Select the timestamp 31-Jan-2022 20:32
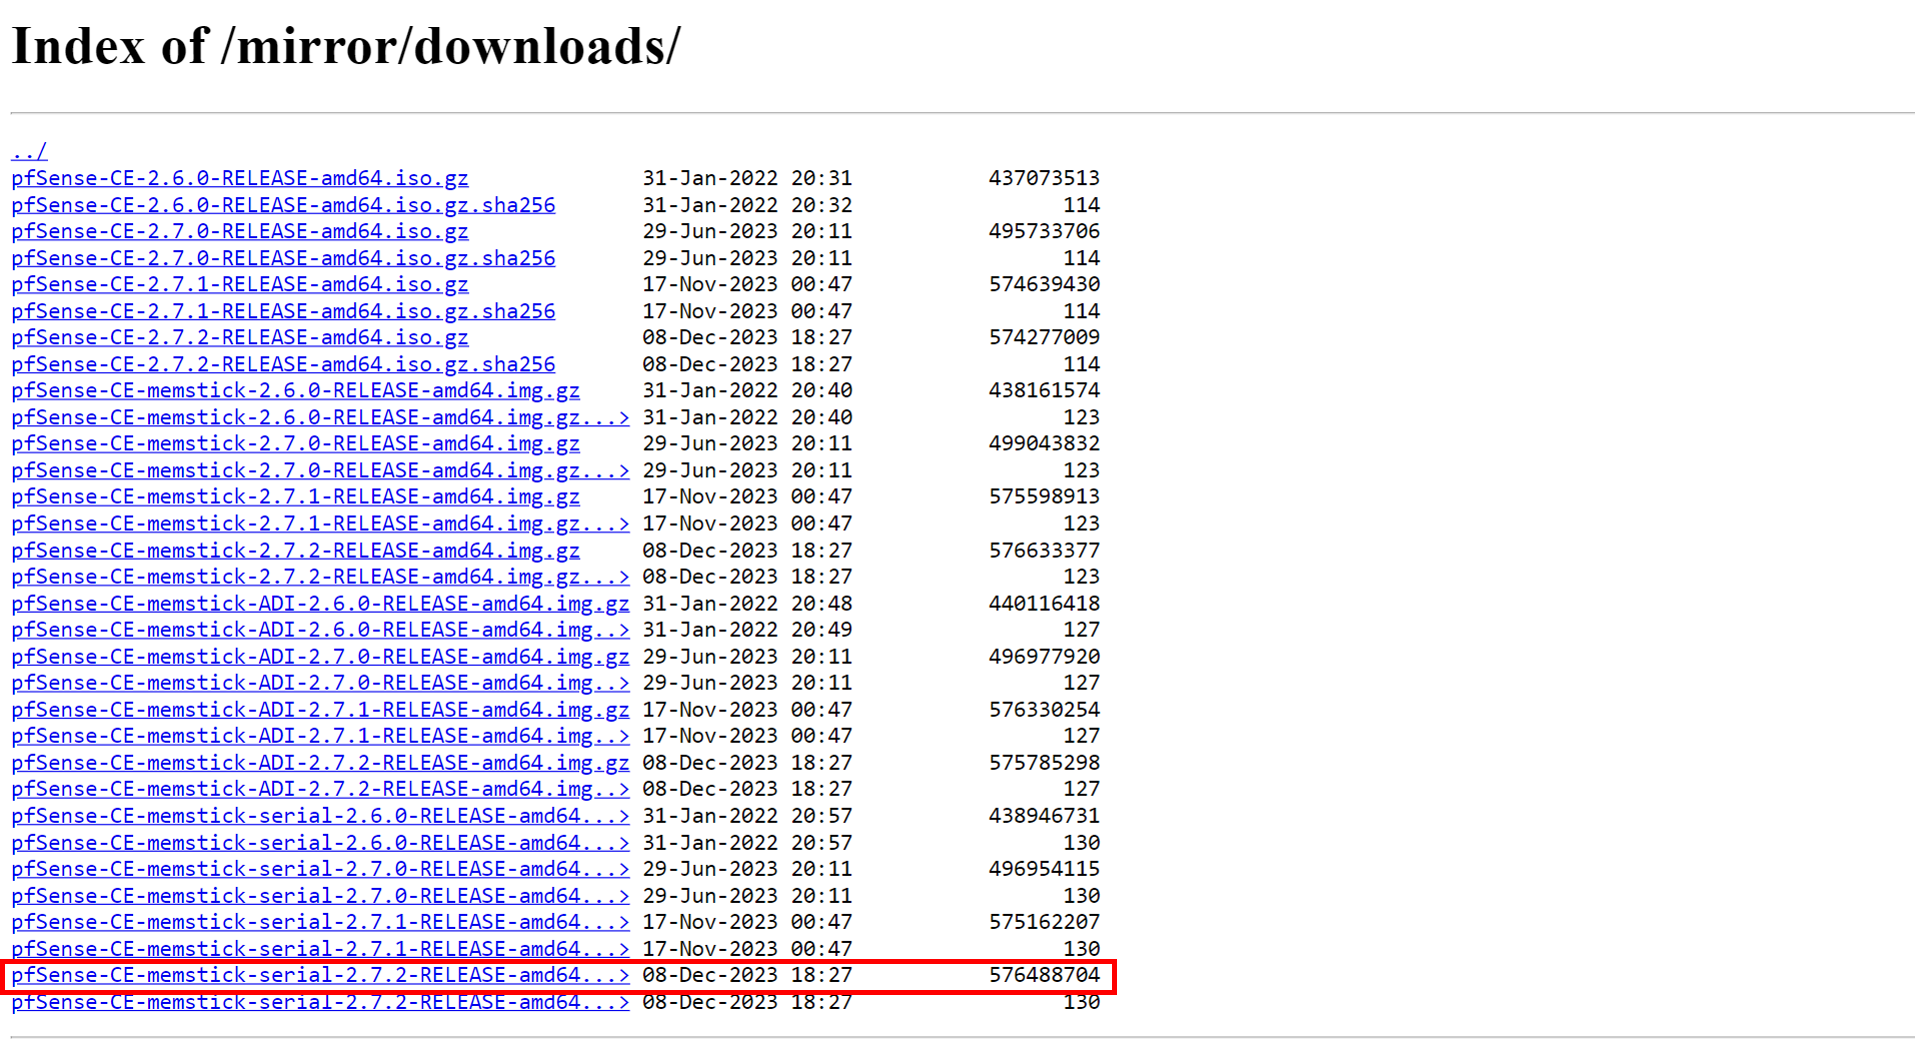Viewport: 1915px width, 1058px height. pyautogui.click(x=747, y=205)
